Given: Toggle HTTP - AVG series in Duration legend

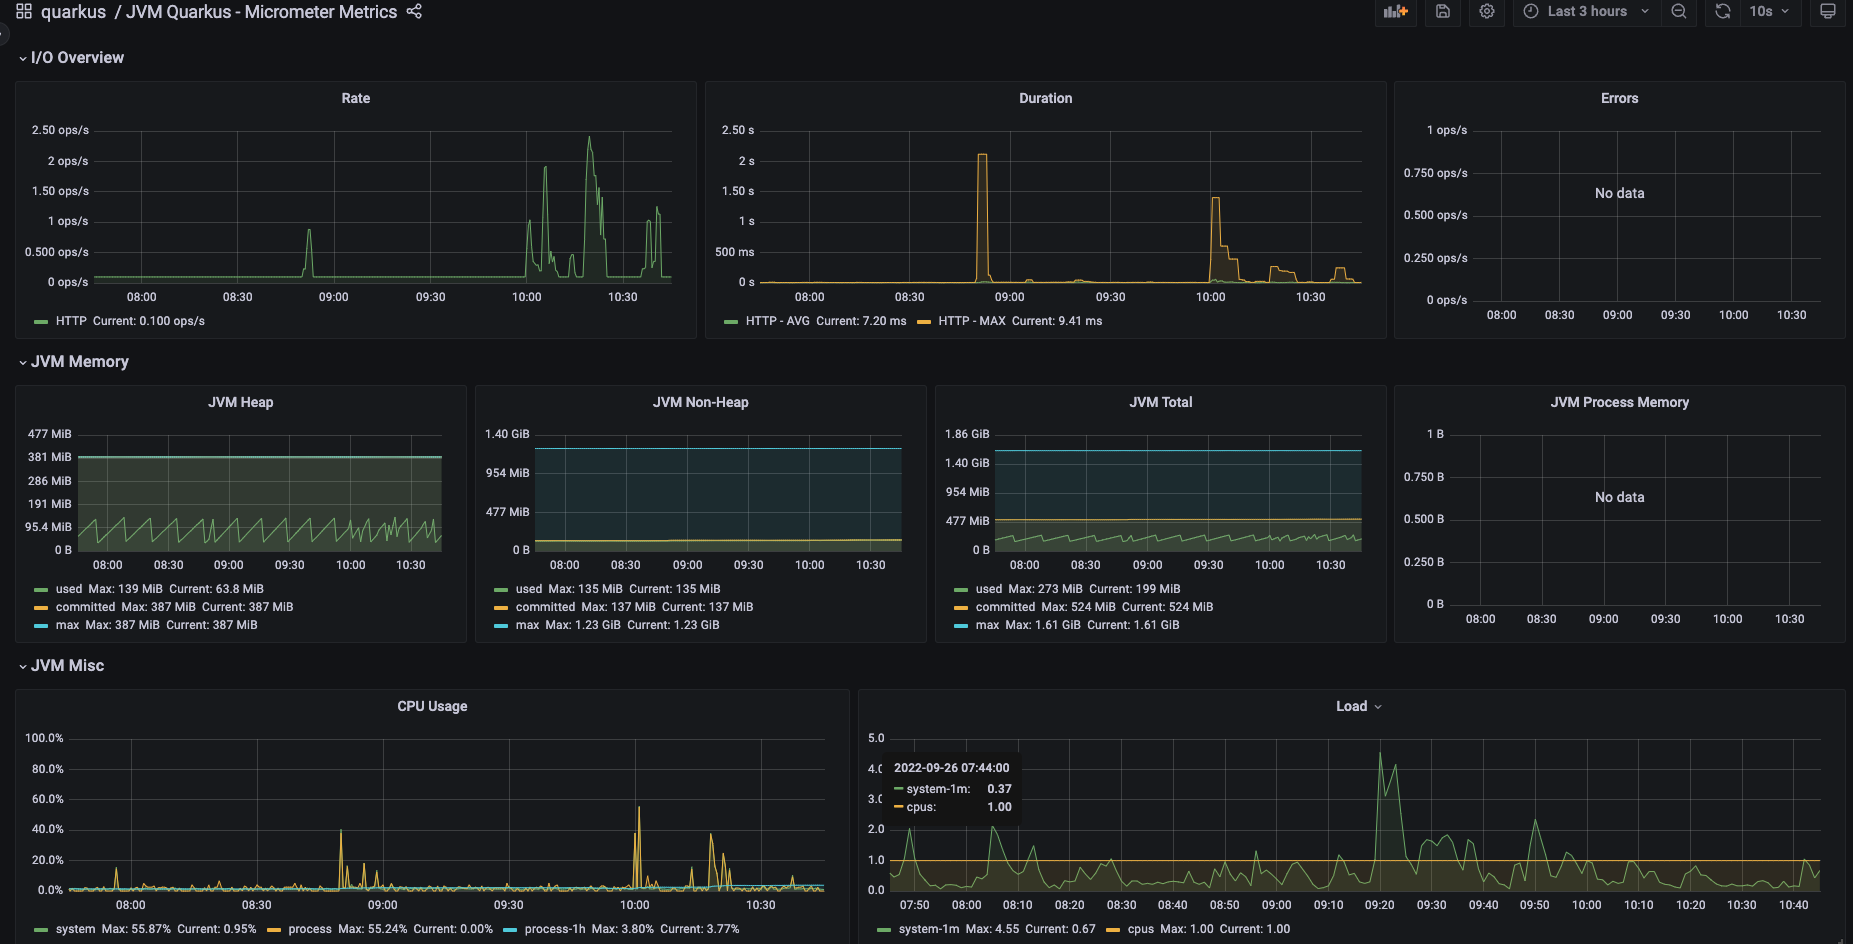Looking at the screenshot, I should [778, 321].
